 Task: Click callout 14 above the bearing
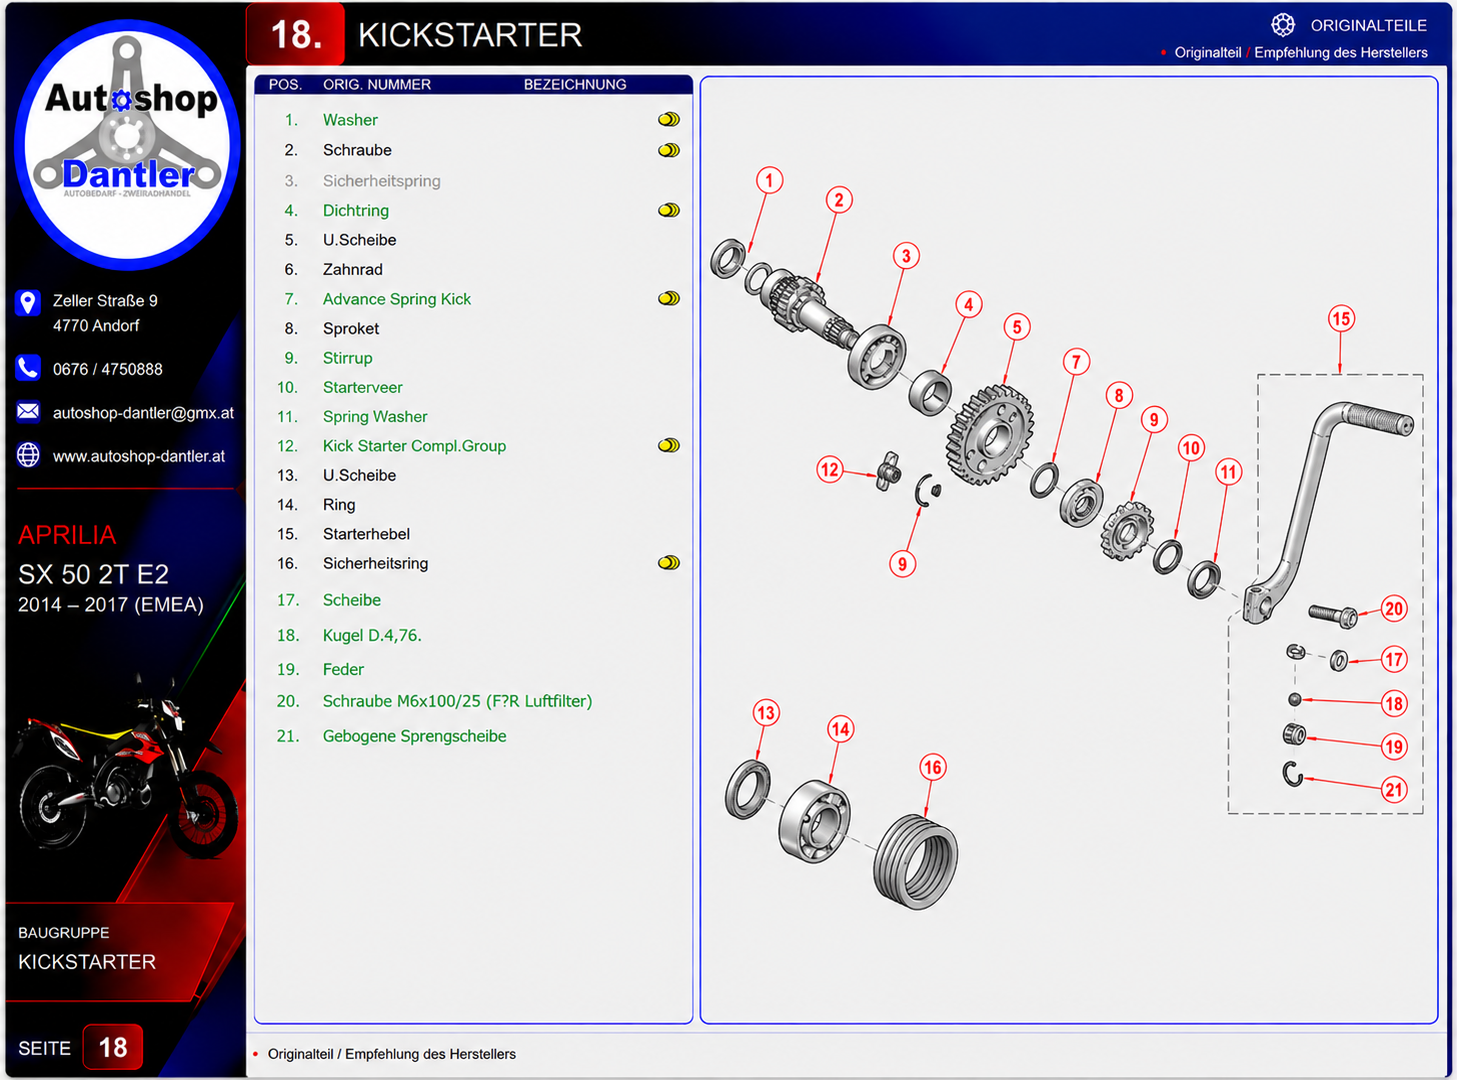(840, 730)
